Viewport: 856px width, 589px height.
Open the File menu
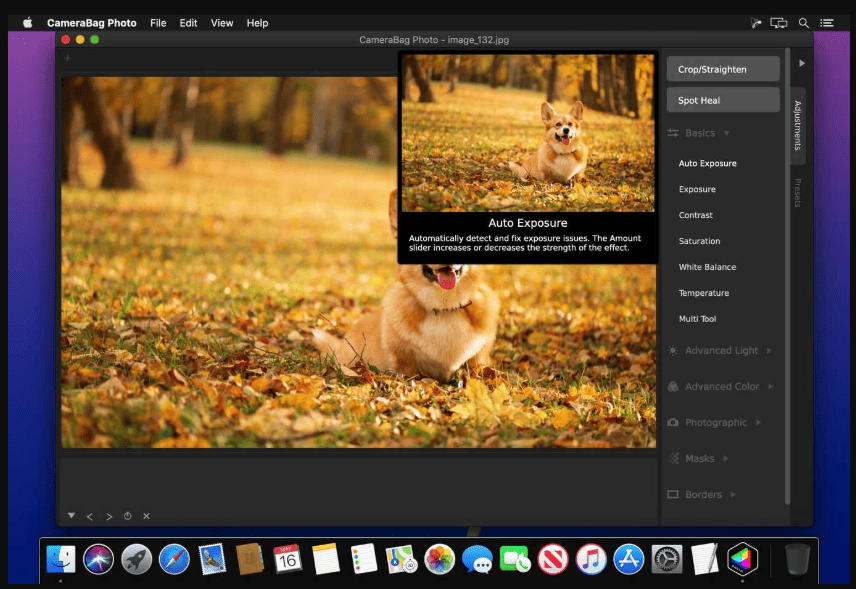(x=158, y=23)
